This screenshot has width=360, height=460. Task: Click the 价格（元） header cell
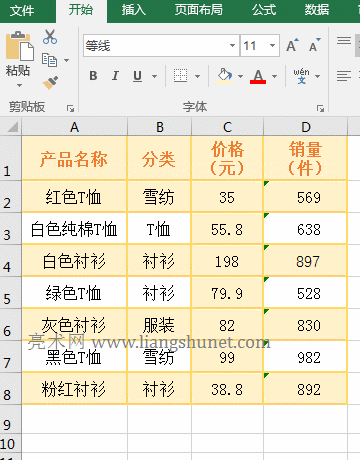tap(227, 158)
